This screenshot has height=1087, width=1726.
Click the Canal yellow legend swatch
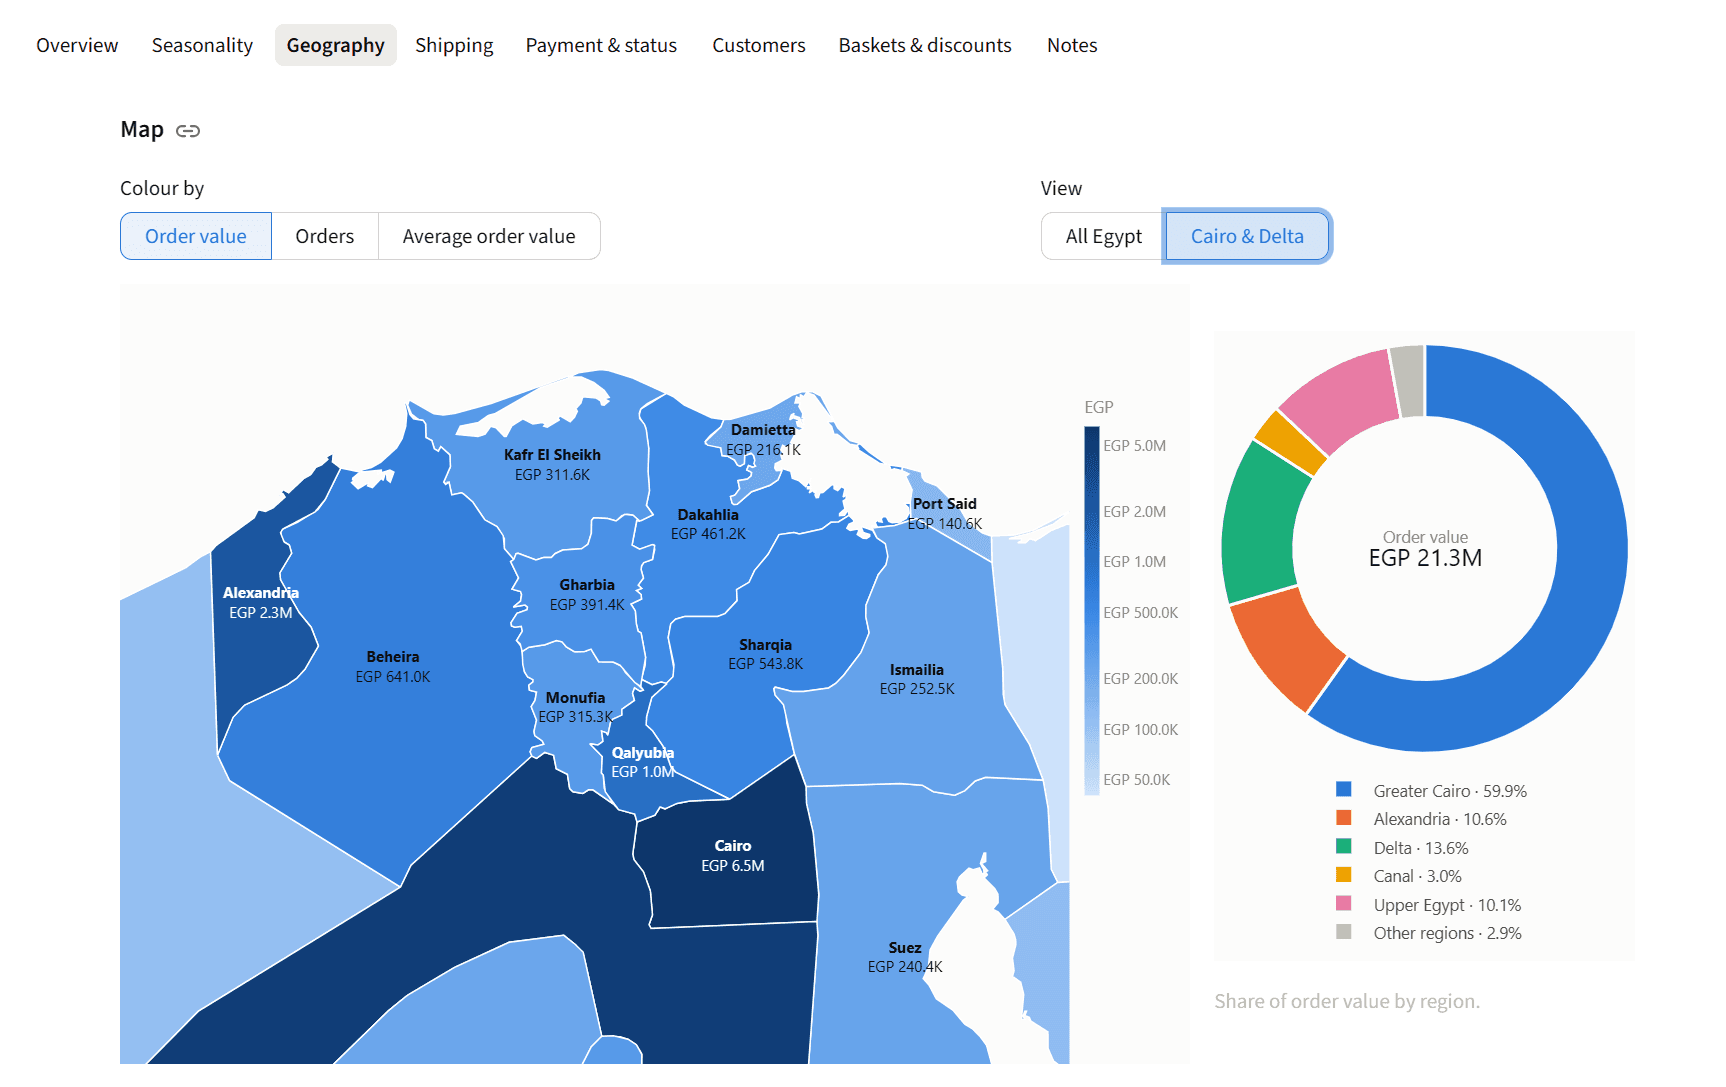(1344, 875)
